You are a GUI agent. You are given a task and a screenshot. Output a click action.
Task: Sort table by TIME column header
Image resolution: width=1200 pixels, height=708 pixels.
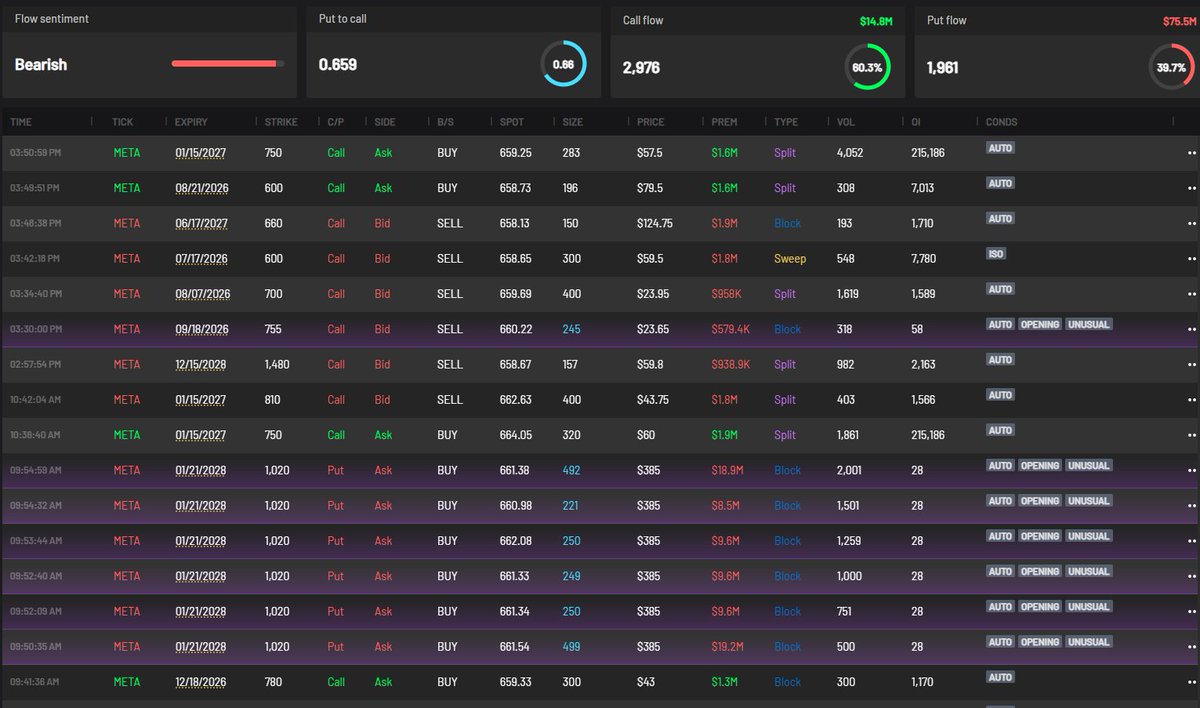(21, 122)
